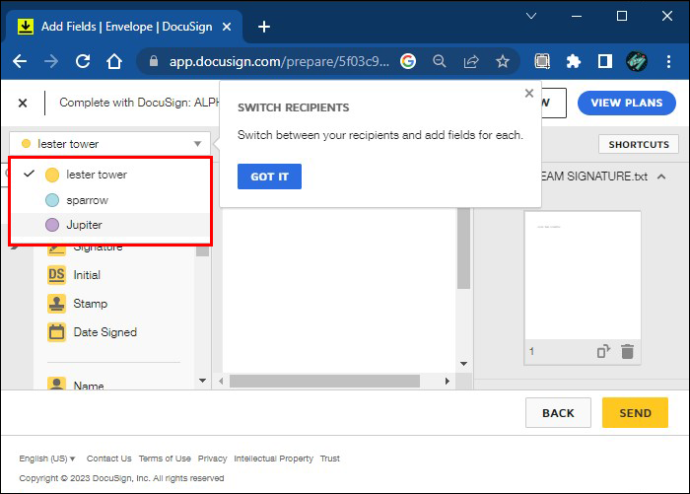Open the tab search chevron
Image resolution: width=690 pixels, height=494 pixels.
point(531,16)
